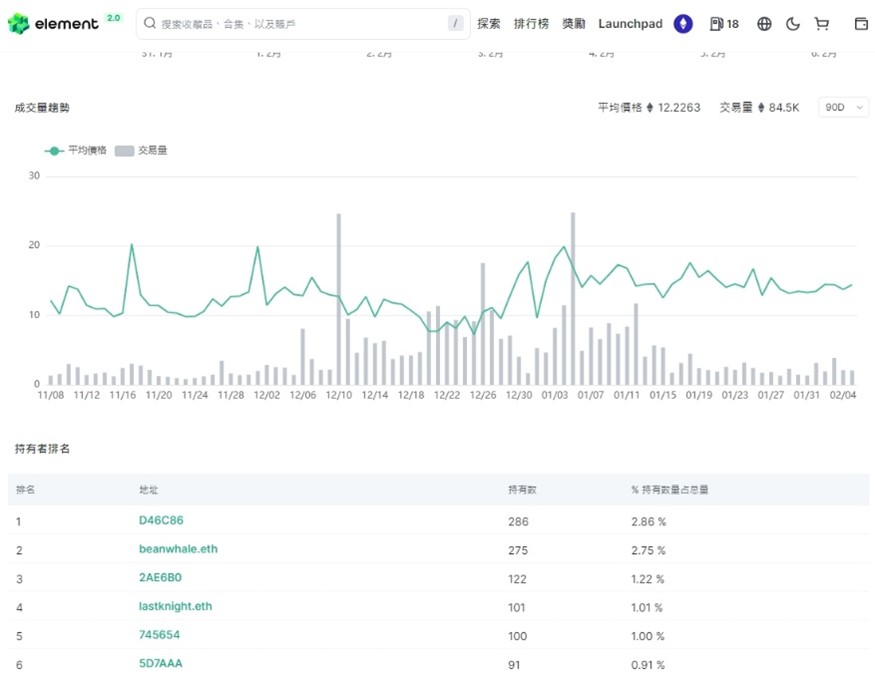Open holder address D46C86
This screenshot has height=676, width=875.
coord(161,521)
